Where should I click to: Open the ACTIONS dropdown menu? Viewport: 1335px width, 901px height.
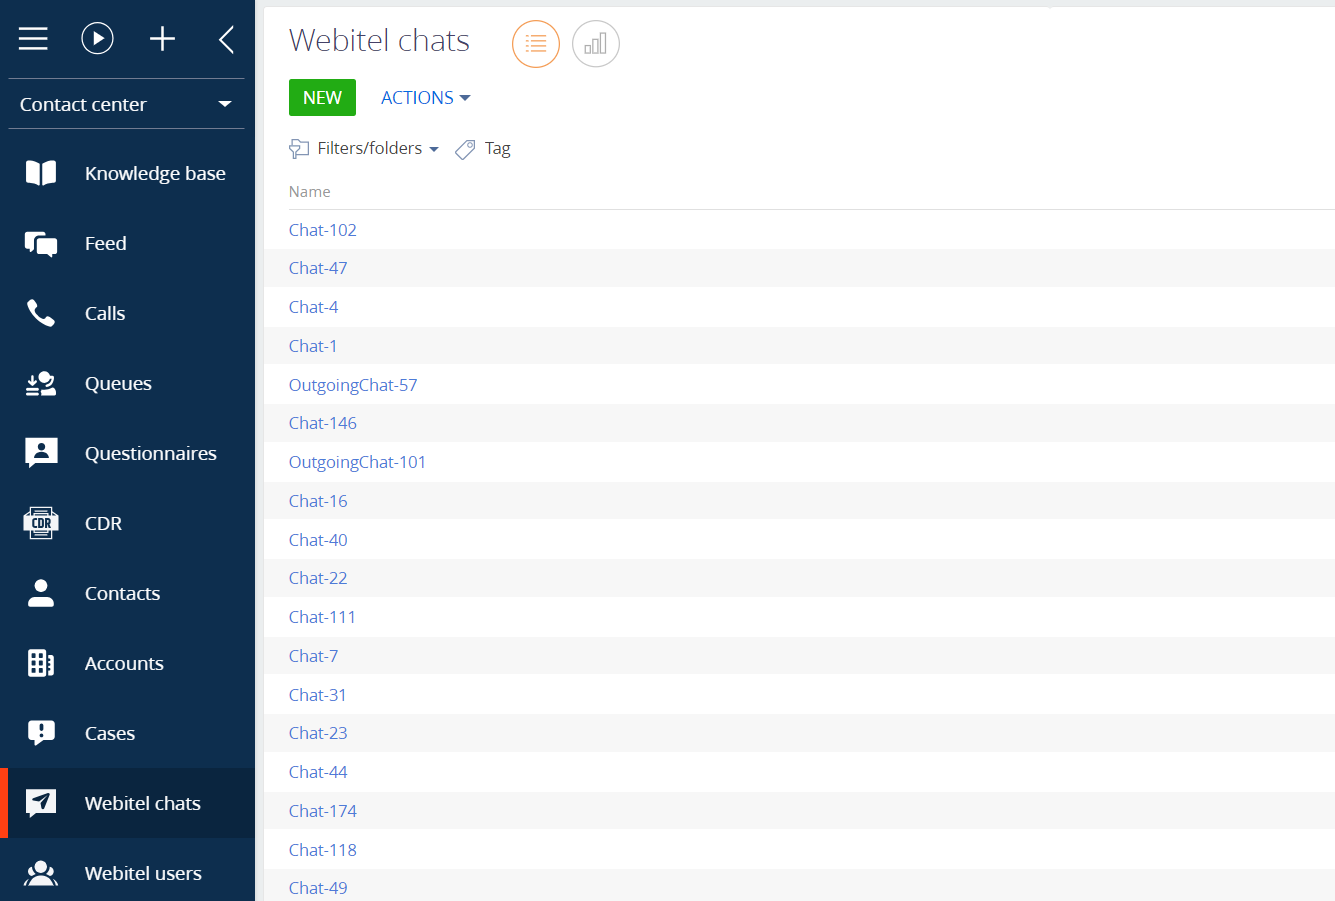tap(426, 98)
